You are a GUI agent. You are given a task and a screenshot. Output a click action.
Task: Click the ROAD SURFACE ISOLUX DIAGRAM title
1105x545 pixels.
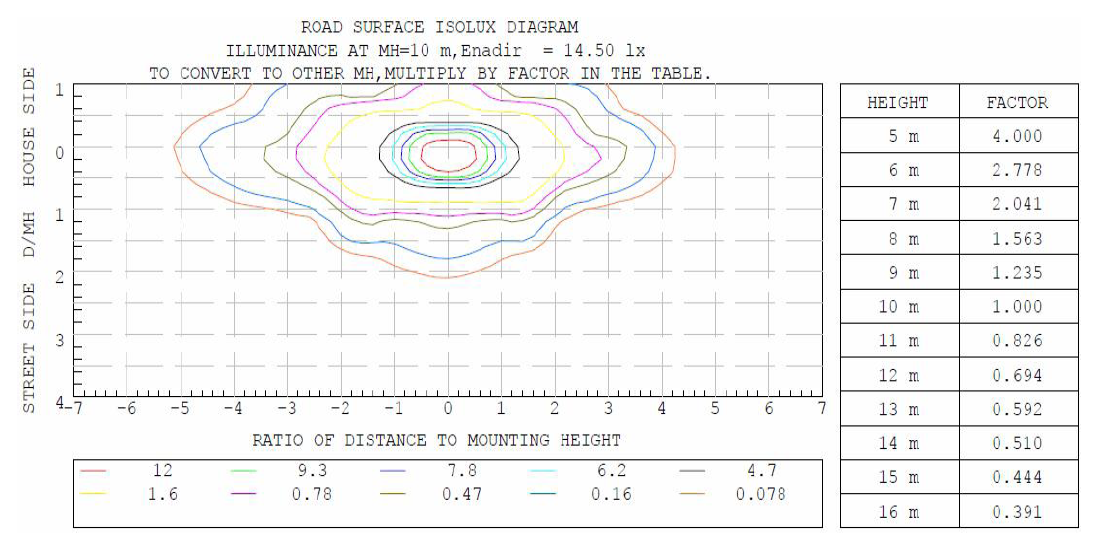[x=439, y=27]
